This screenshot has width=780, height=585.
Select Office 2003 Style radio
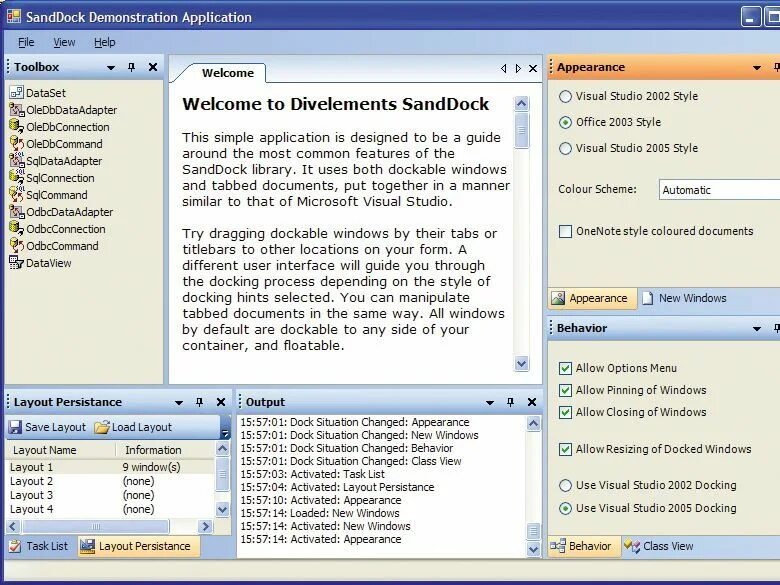tap(565, 122)
